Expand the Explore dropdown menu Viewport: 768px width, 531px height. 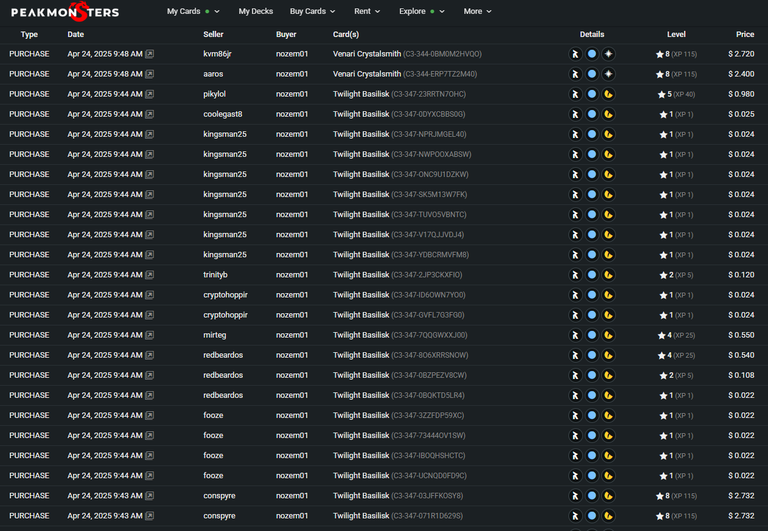(x=422, y=11)
